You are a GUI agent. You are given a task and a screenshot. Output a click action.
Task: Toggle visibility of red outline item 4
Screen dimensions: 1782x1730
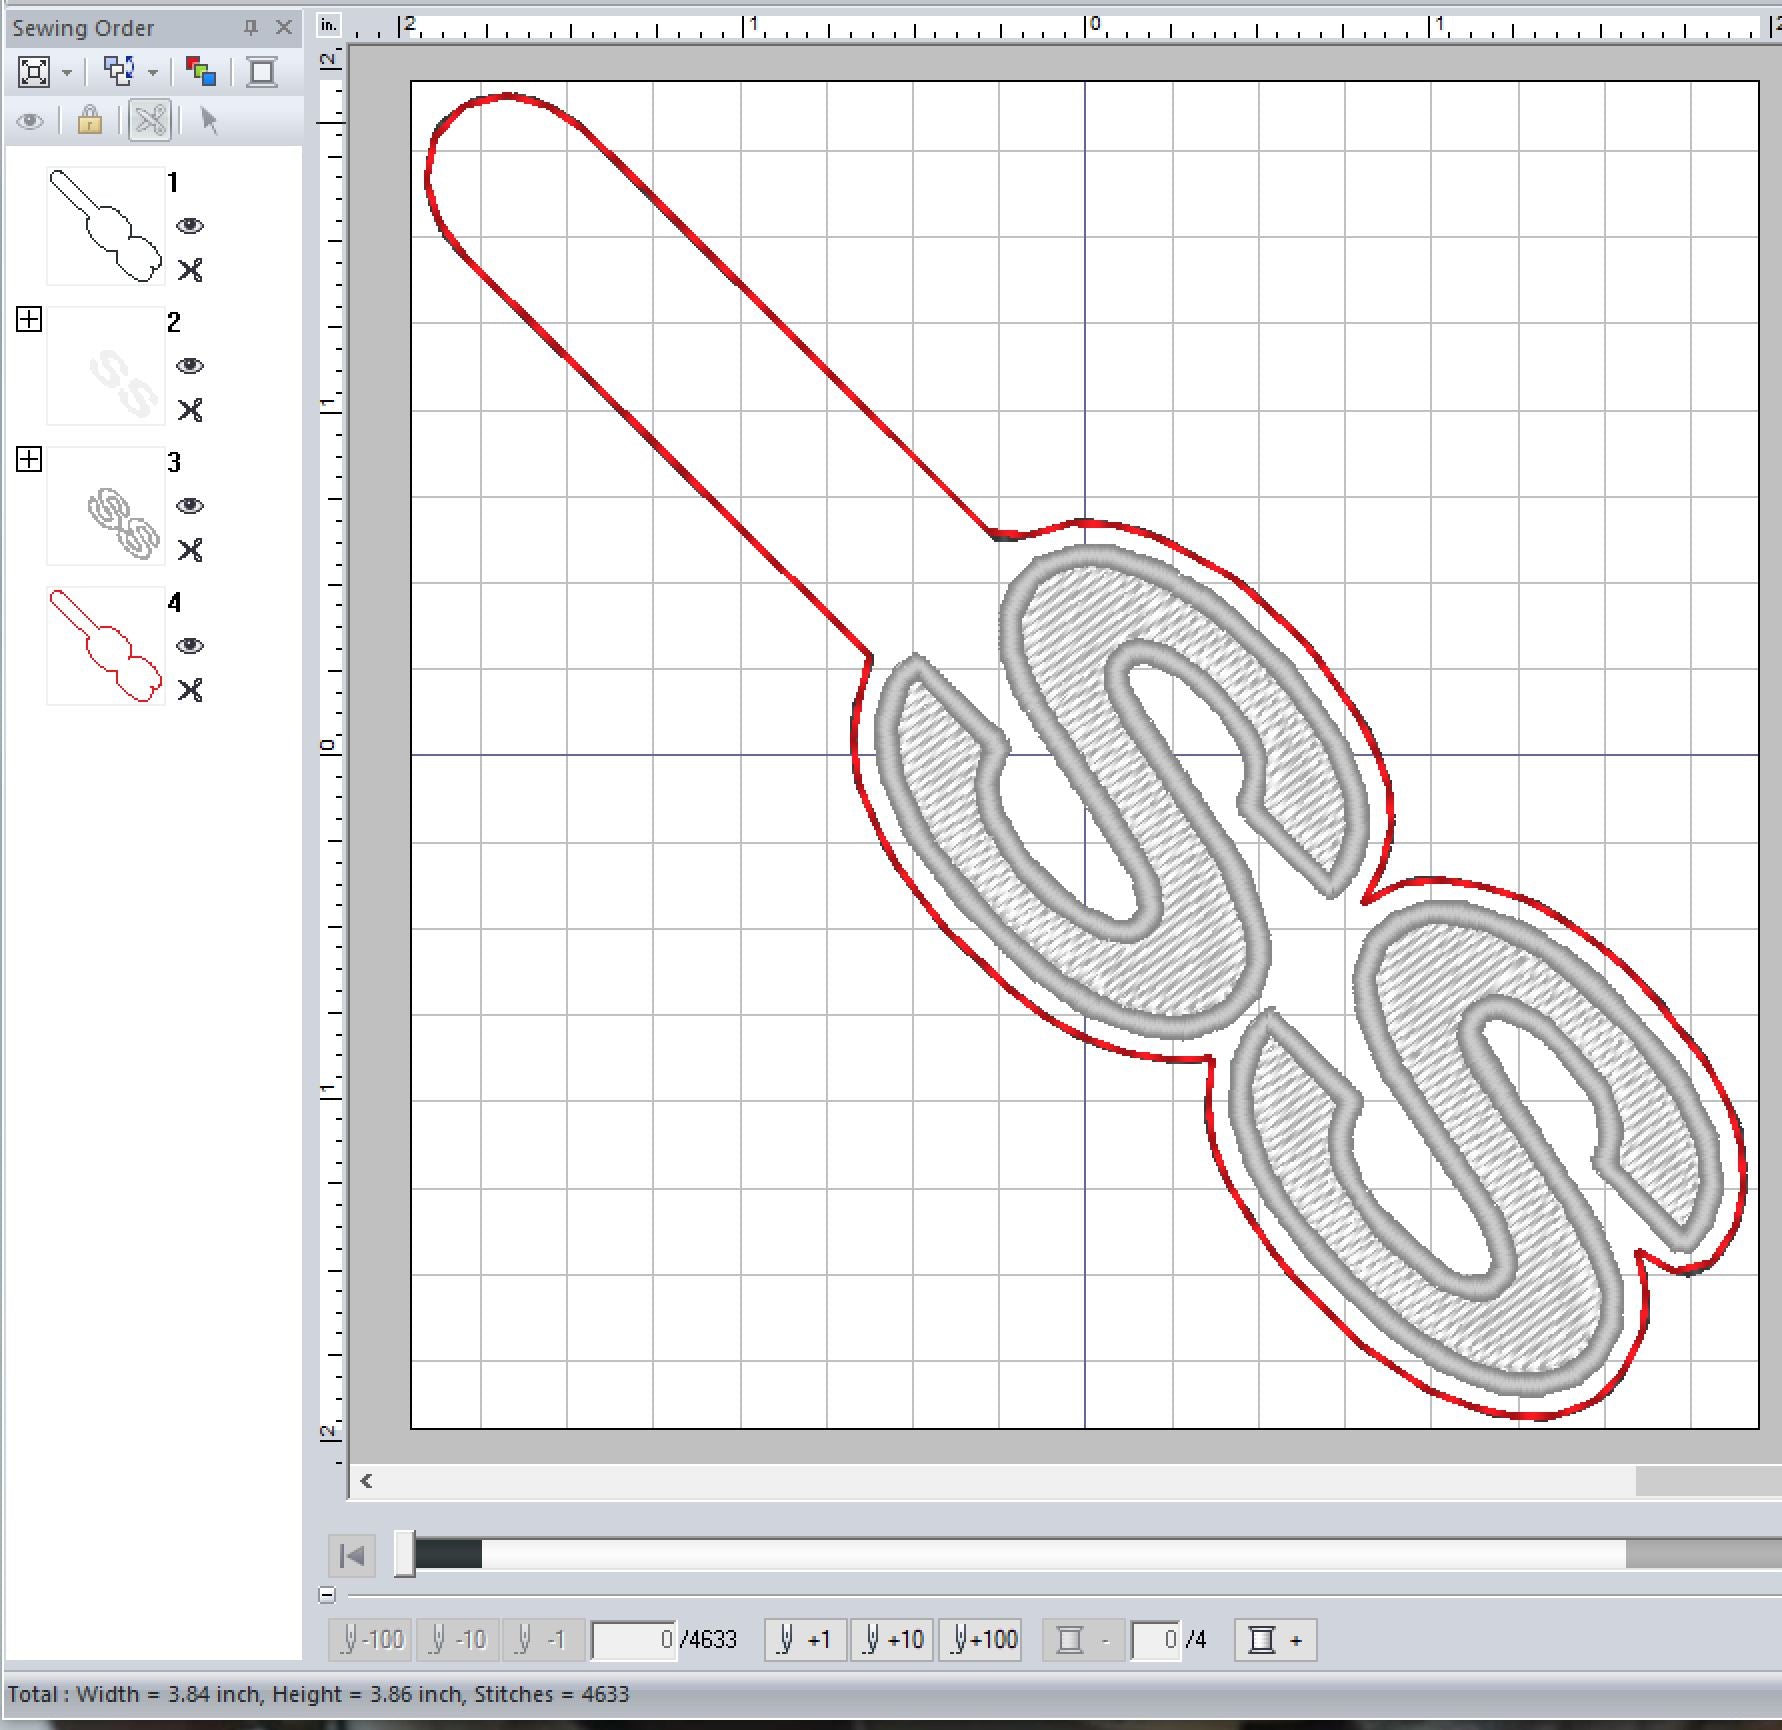[x=190, y=646]
